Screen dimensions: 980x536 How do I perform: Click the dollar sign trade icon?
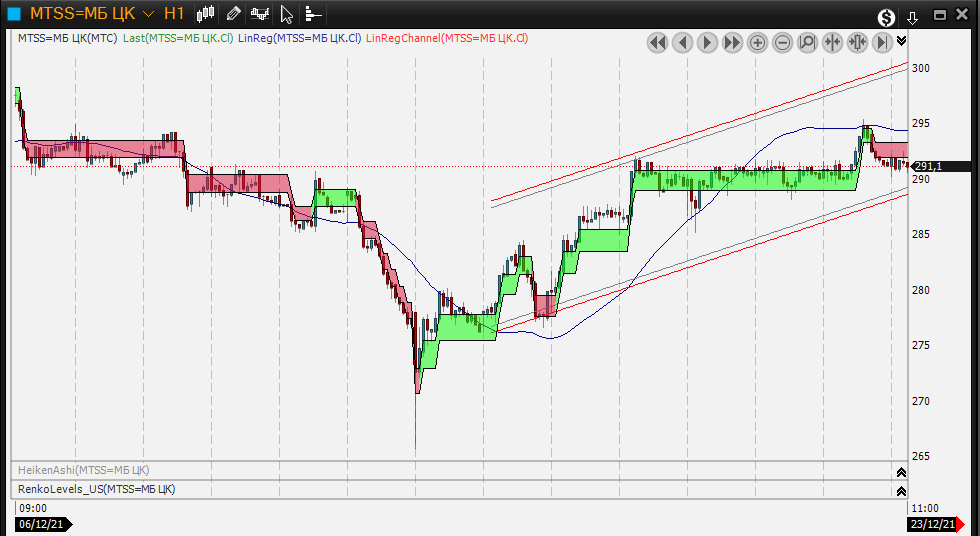886,16
